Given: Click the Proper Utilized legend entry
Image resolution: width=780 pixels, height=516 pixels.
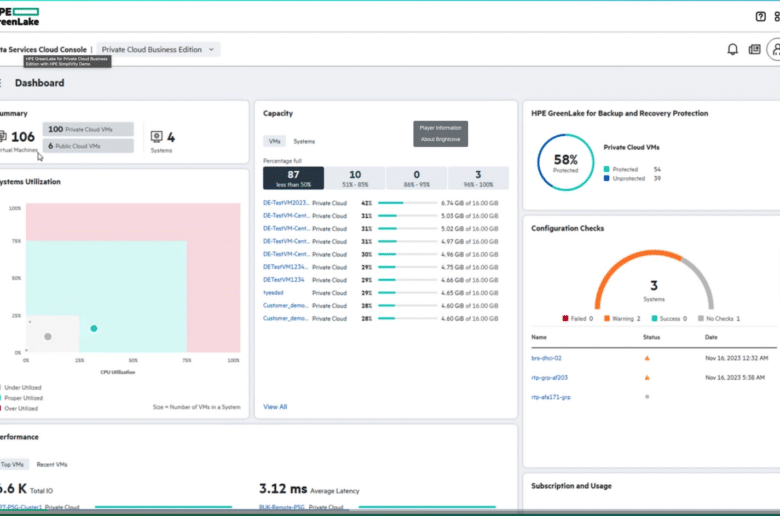Looking at the screenshot, I should [x=21, y=398].
